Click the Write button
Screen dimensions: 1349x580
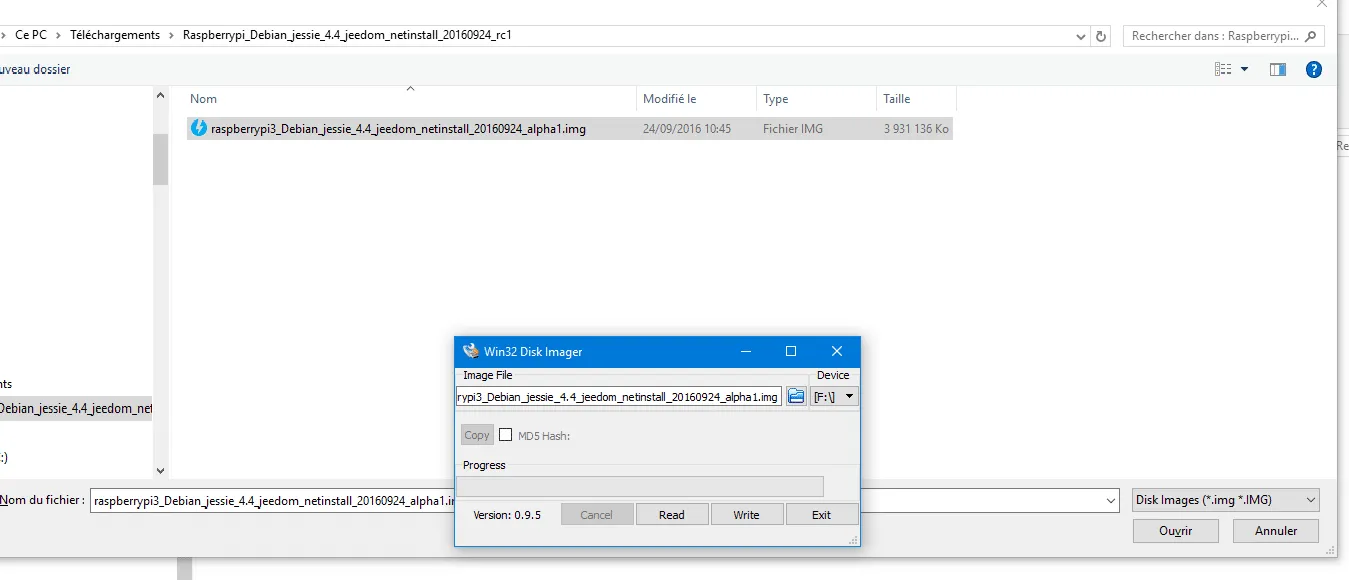[x=746, y=515]
